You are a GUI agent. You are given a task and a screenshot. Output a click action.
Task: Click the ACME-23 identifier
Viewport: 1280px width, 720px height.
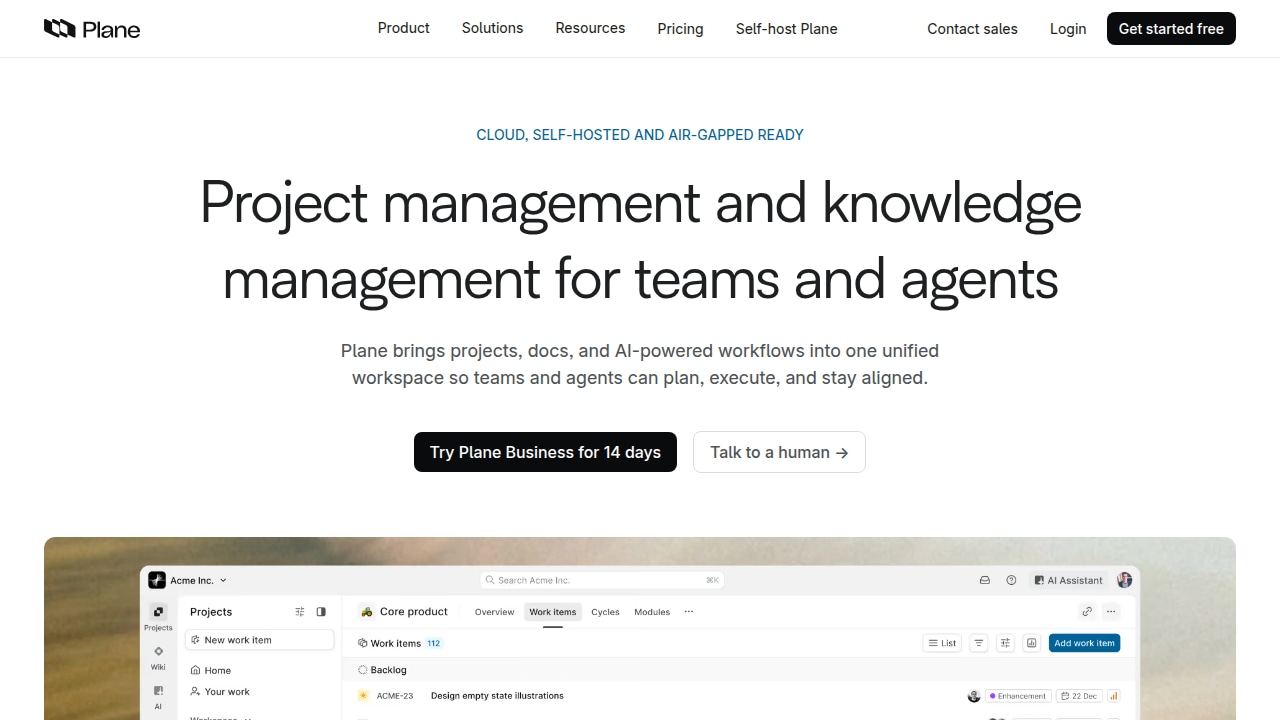click(395, 696)
